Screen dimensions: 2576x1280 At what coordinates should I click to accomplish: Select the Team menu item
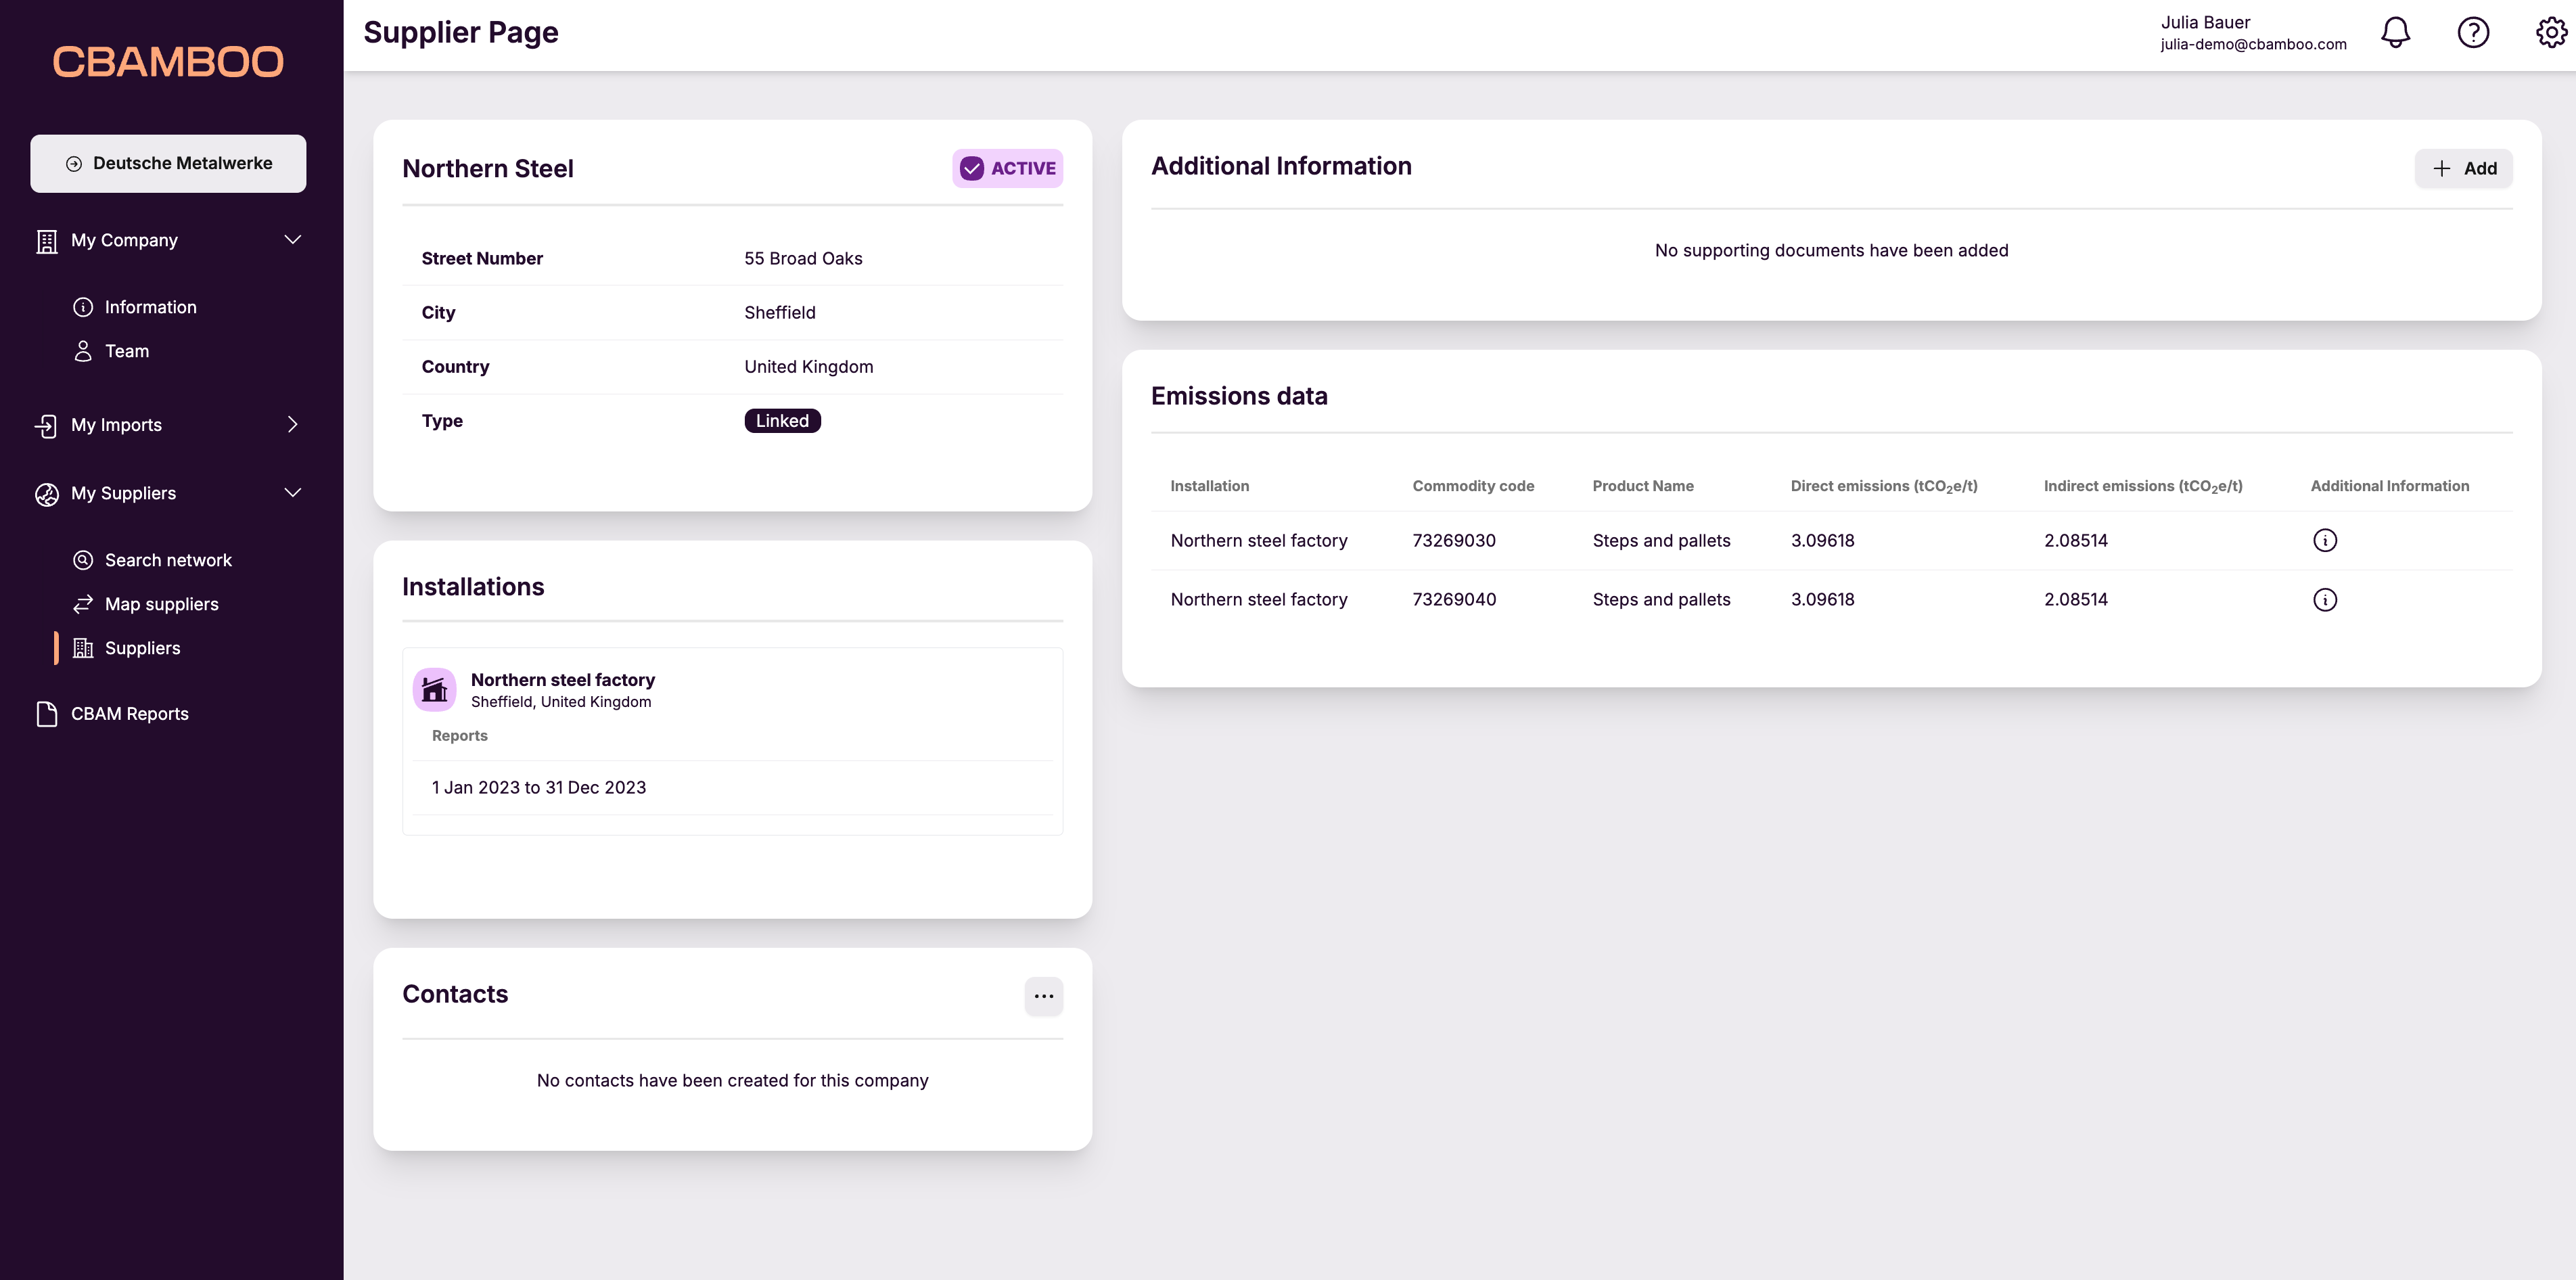126,351
